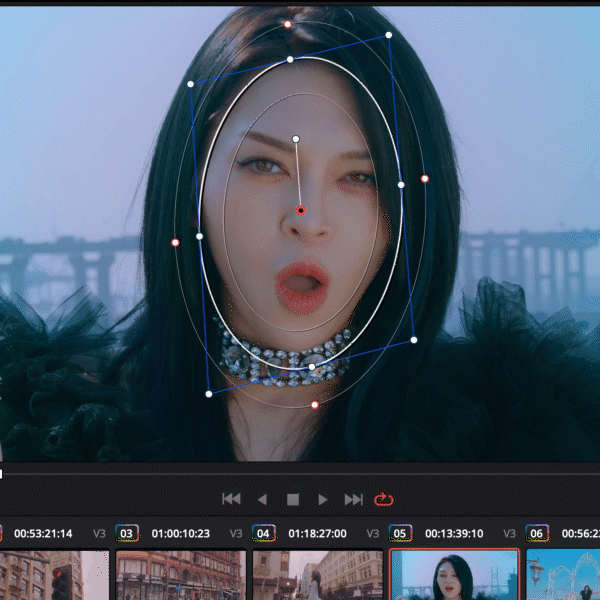Grab the red center point of the power window
The width and height of the screenshot is (600, 600).
point(301,210)
